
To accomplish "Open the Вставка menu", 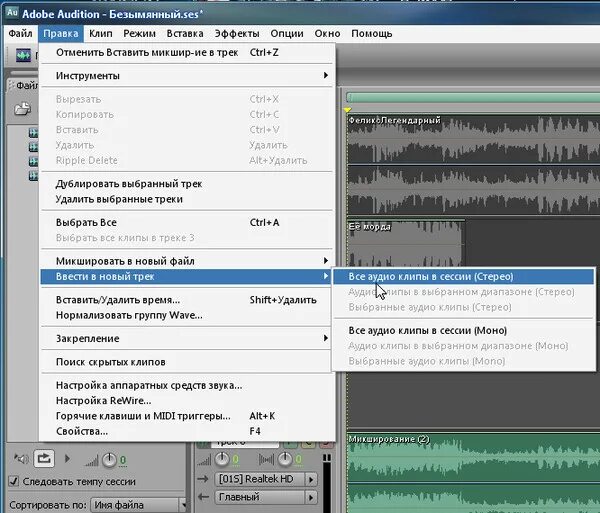I will point(185,34).
